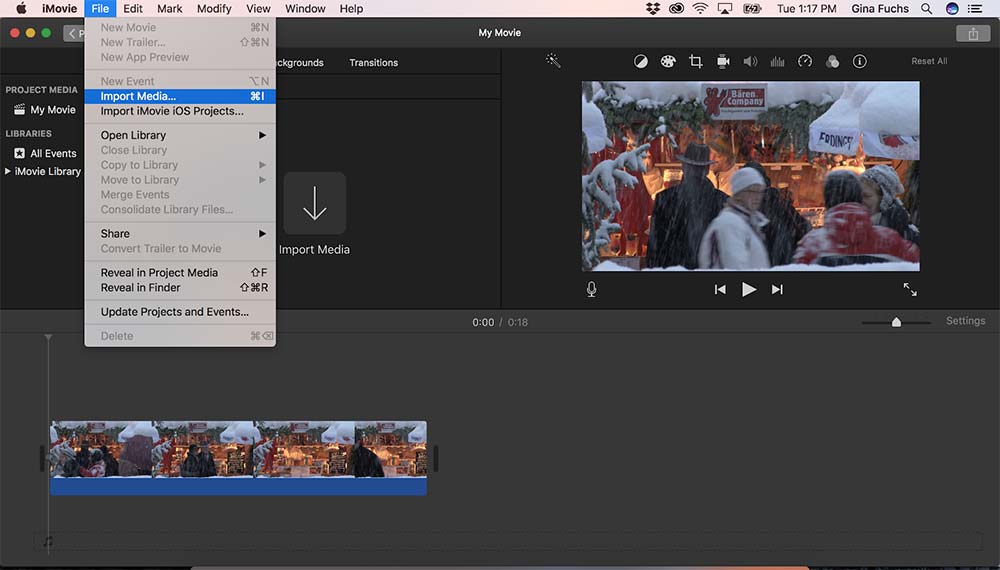The height and width of the screenshot is (570, 1000).
Task: Open the color correction palette
Action: [668, 62]
